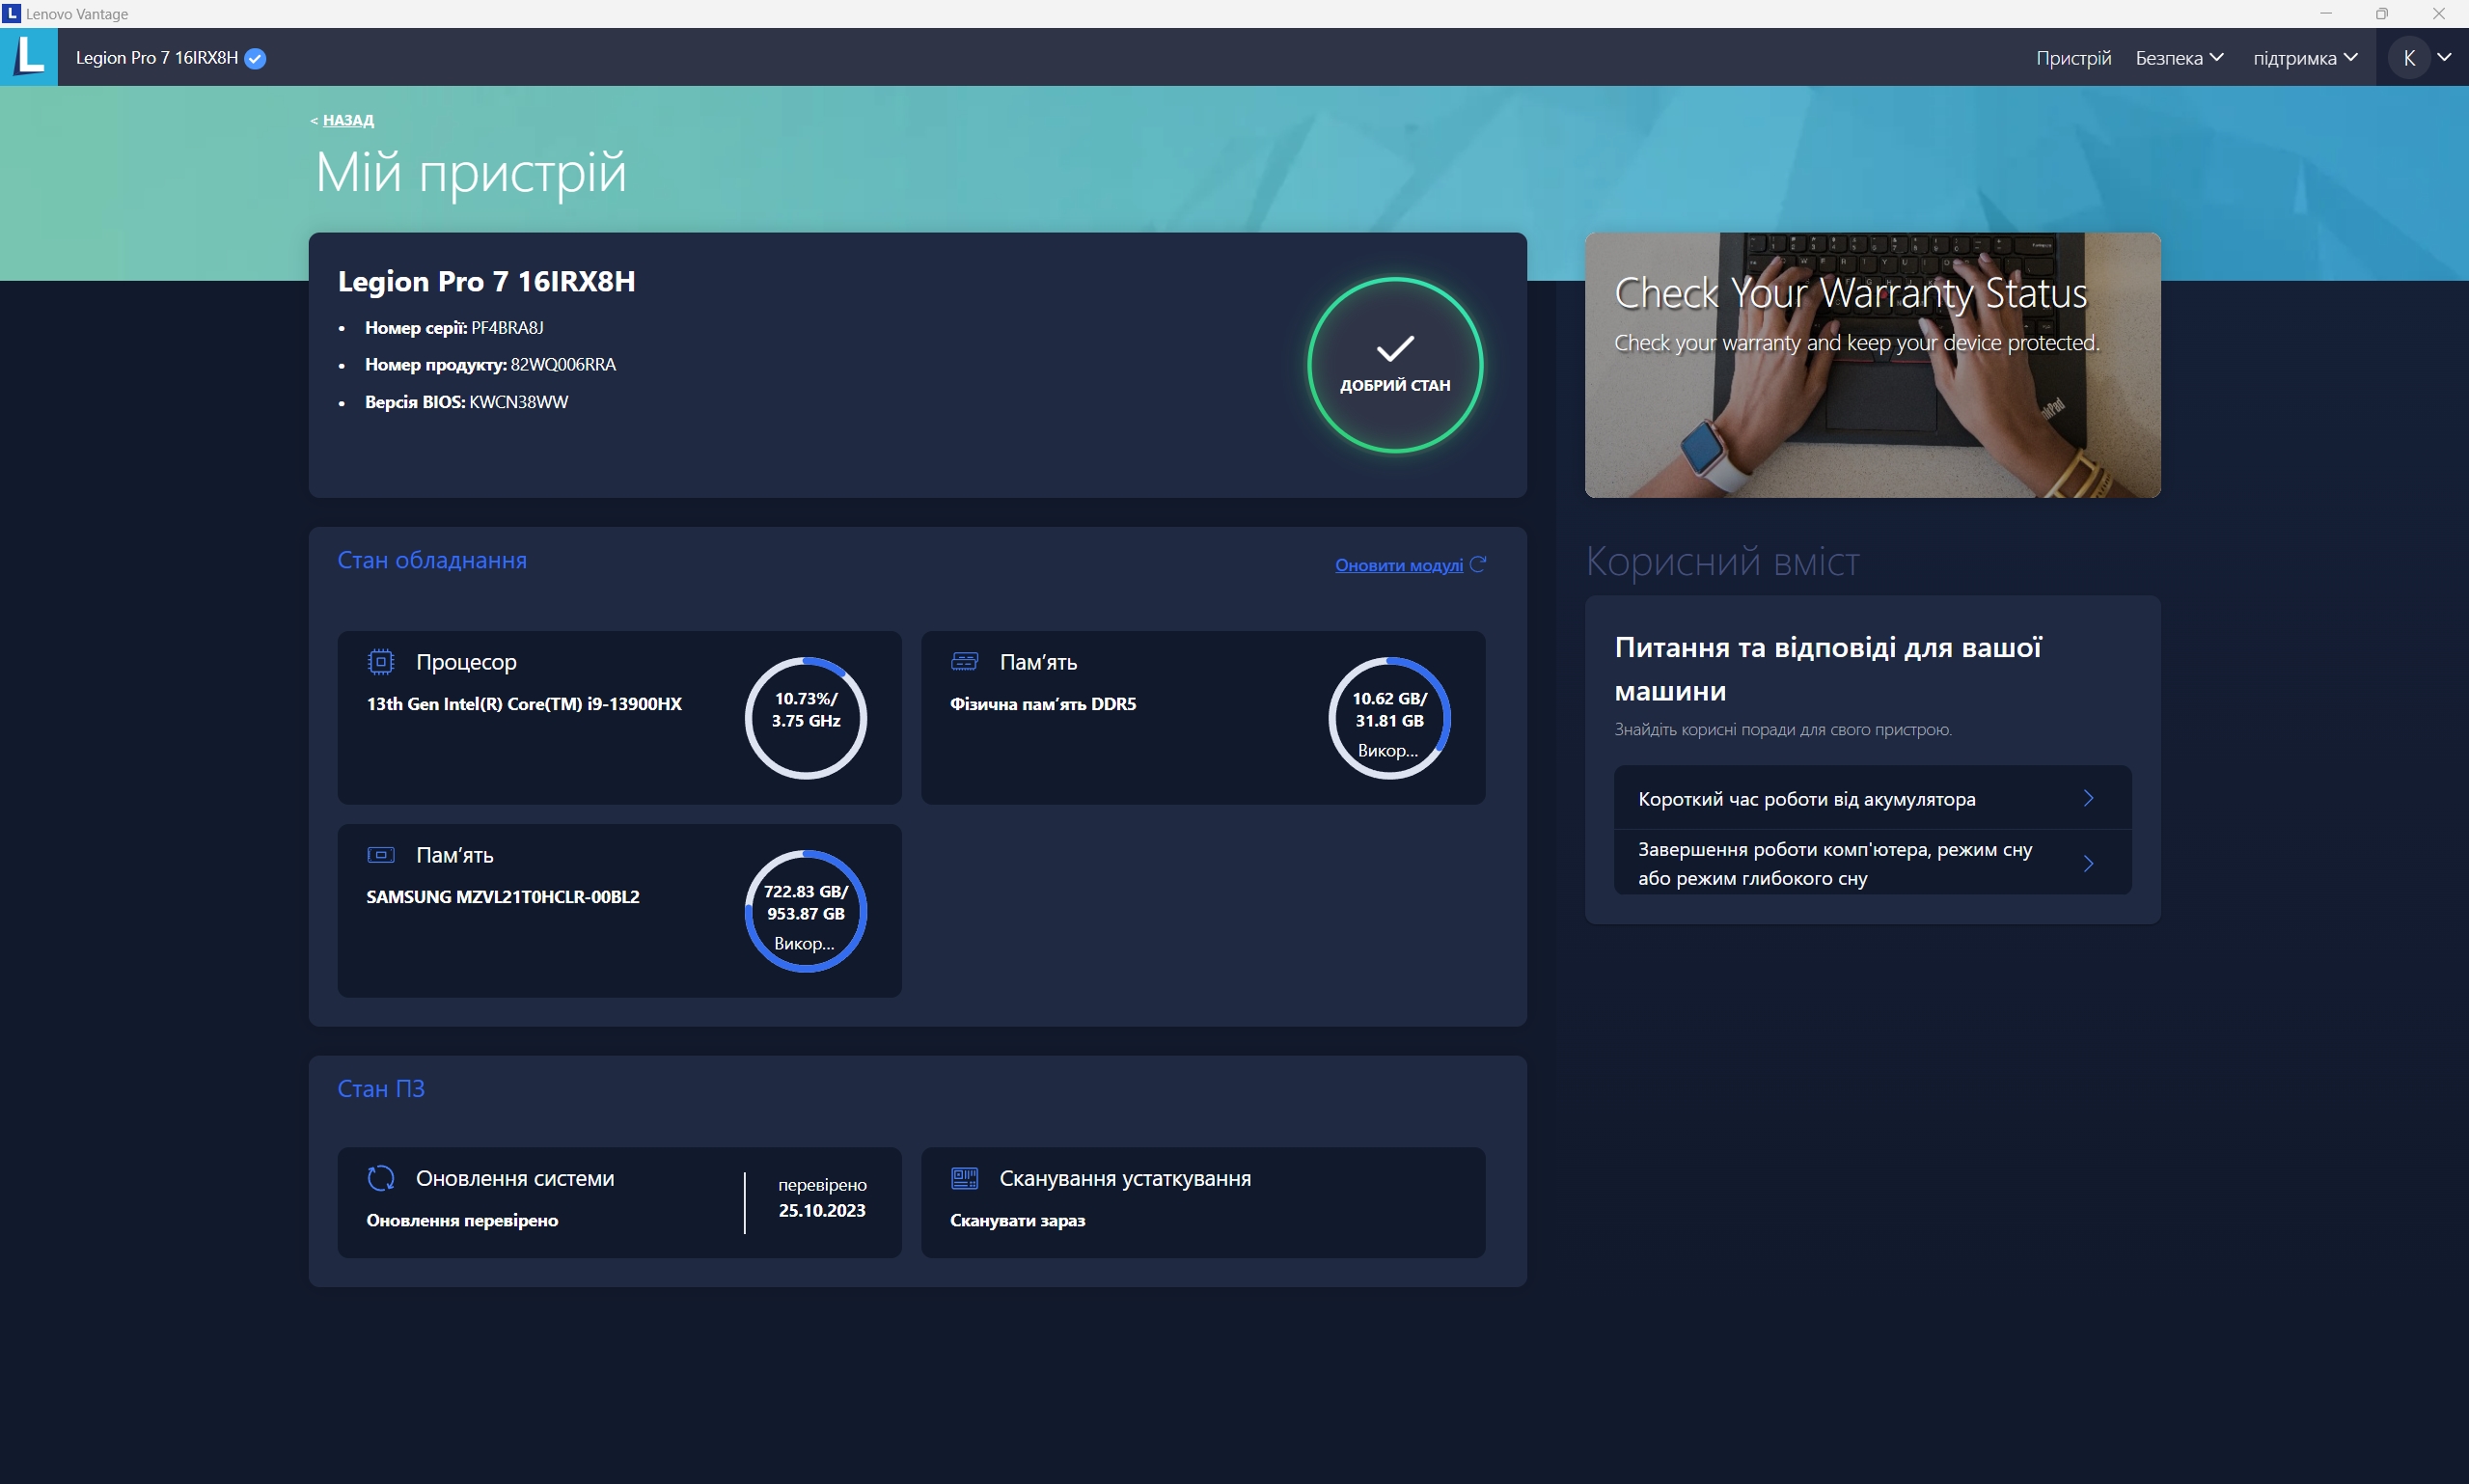Click the system update circular arrows icon
Image resolution: width=2469 pixels, height=1484 pixels.
[x=381, y=1178]
